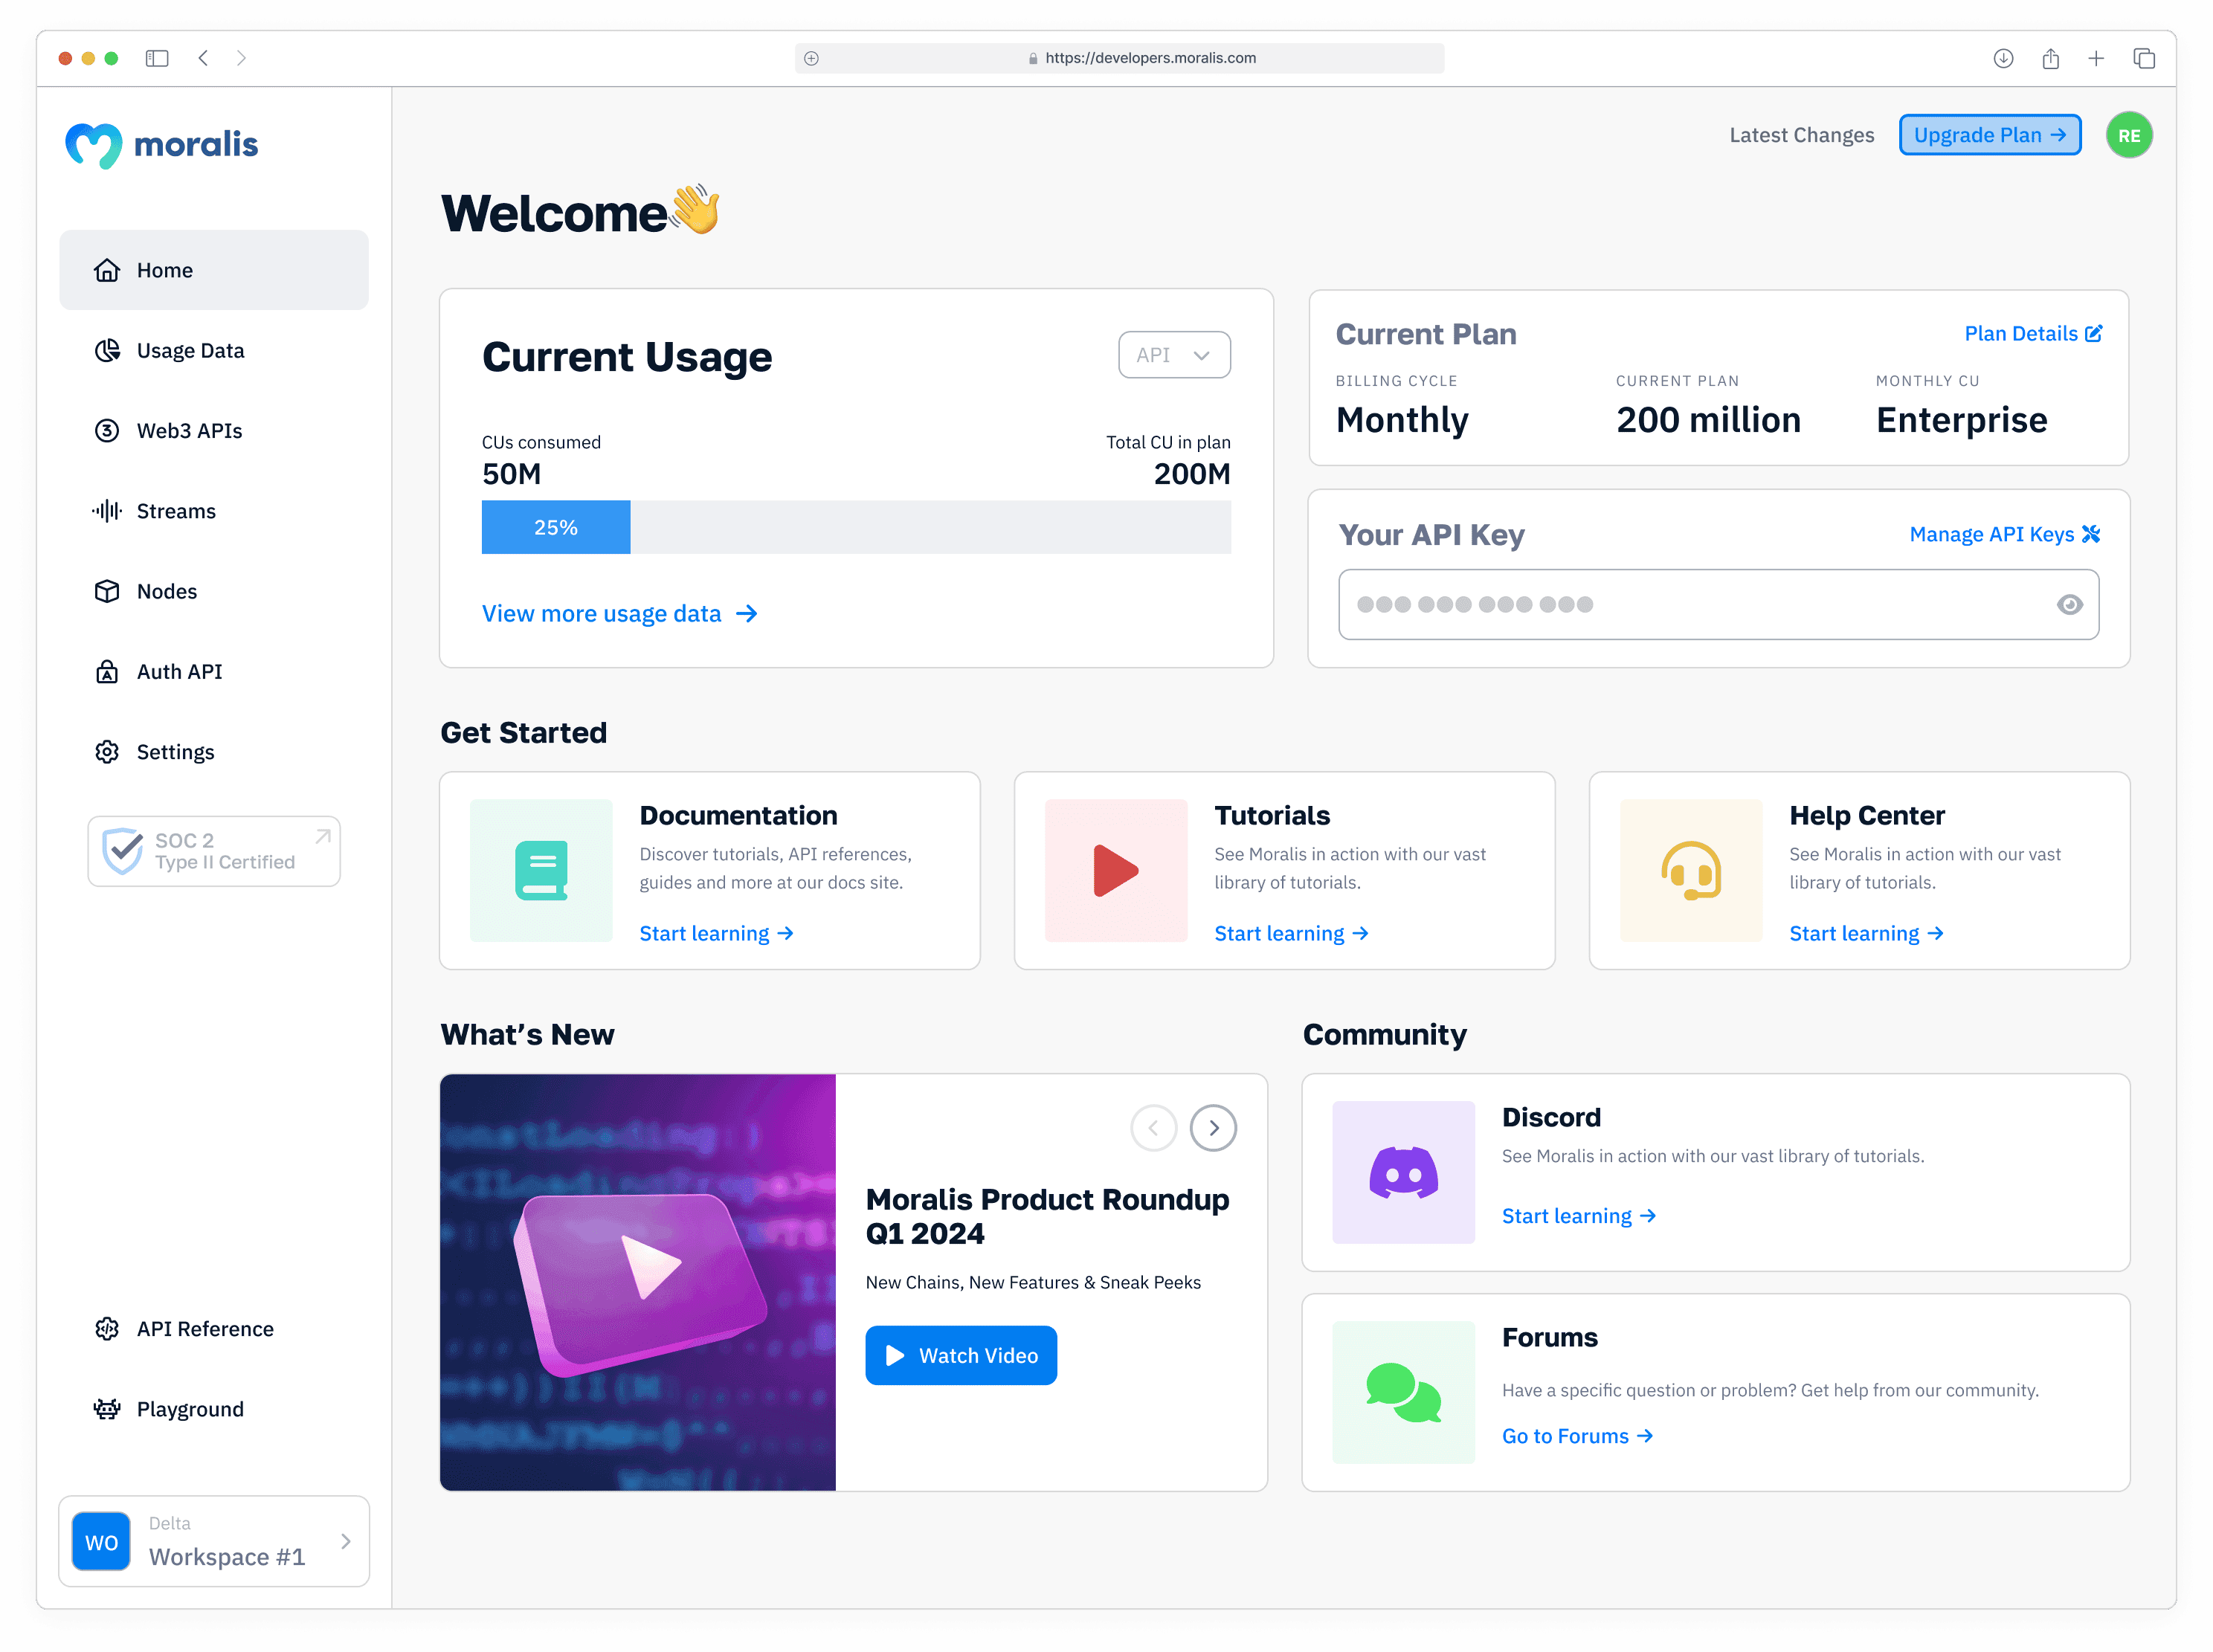Click Start learning under Tutorials

coord(1292,933)
